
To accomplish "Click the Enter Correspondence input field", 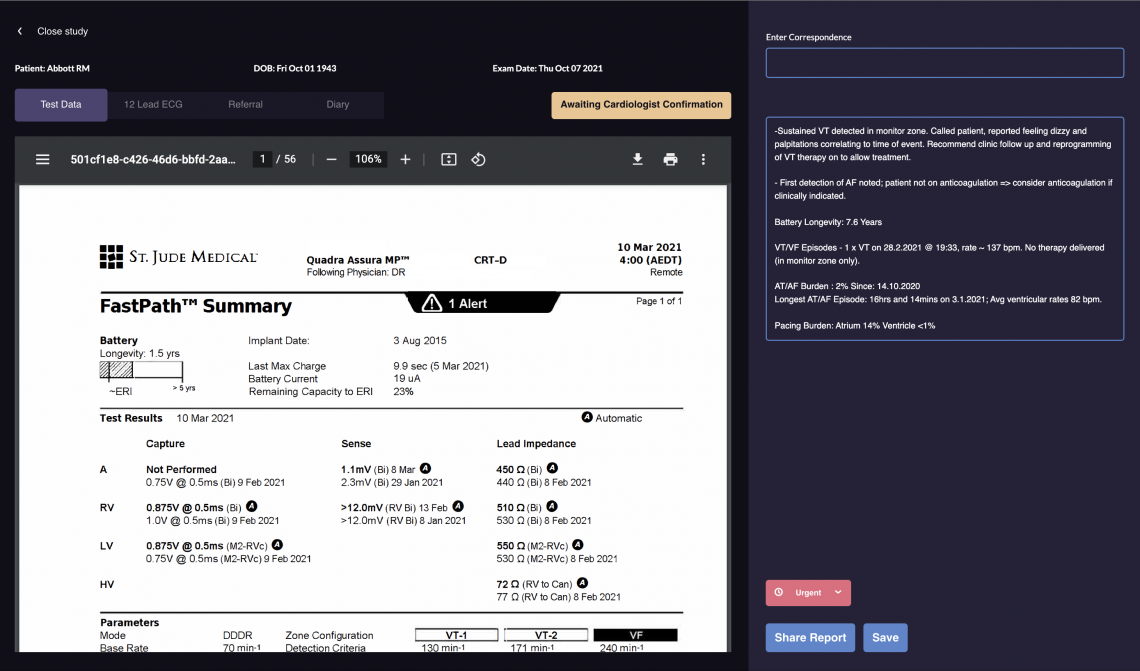I will [944, 63].
